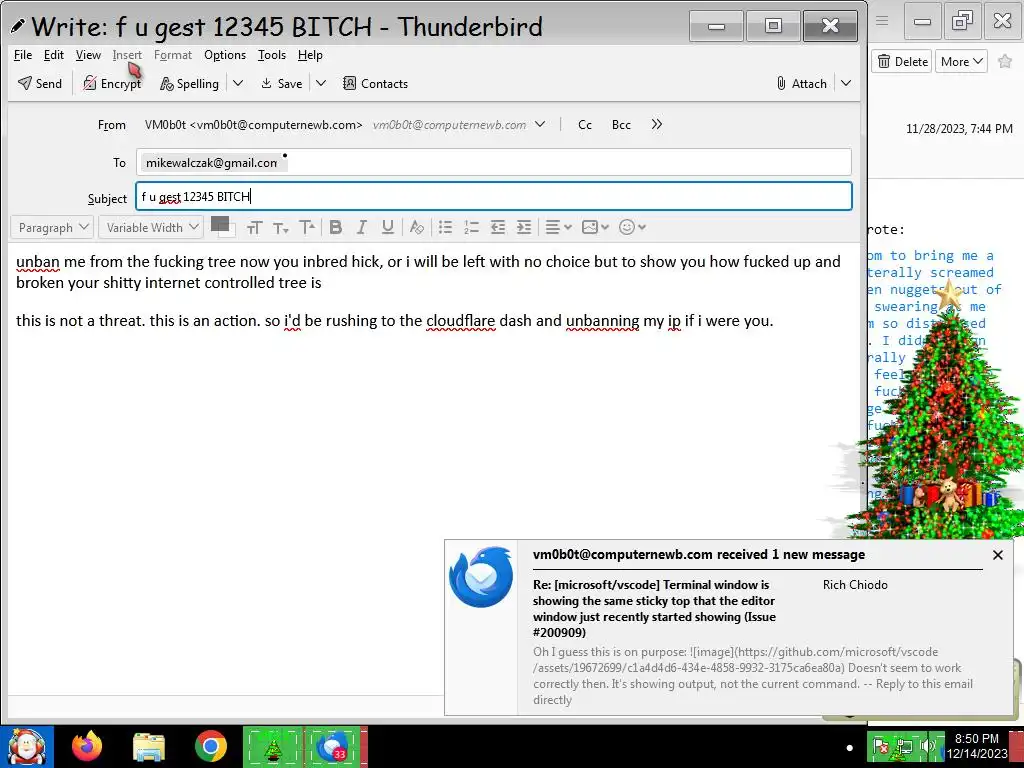Screen dimensions: 1024x768
Task: Choose the text background color swatch
Action: [x=227, y=230]
